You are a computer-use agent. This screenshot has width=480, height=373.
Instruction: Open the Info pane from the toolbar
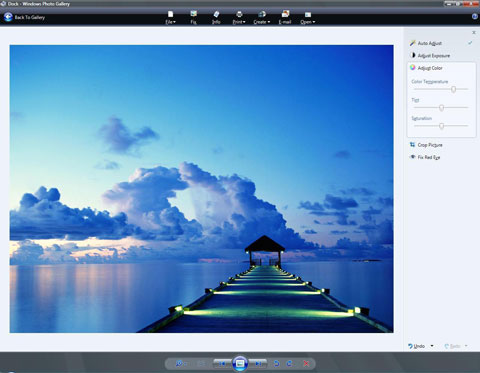pyautogui.click(x=216, y=17)
